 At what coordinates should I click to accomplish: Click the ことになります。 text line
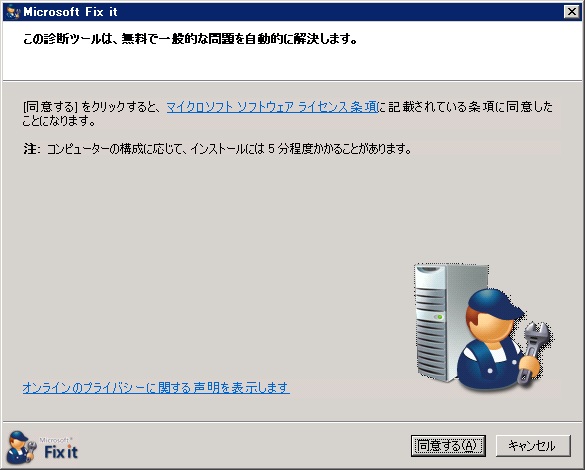click(x=59, y=121)
